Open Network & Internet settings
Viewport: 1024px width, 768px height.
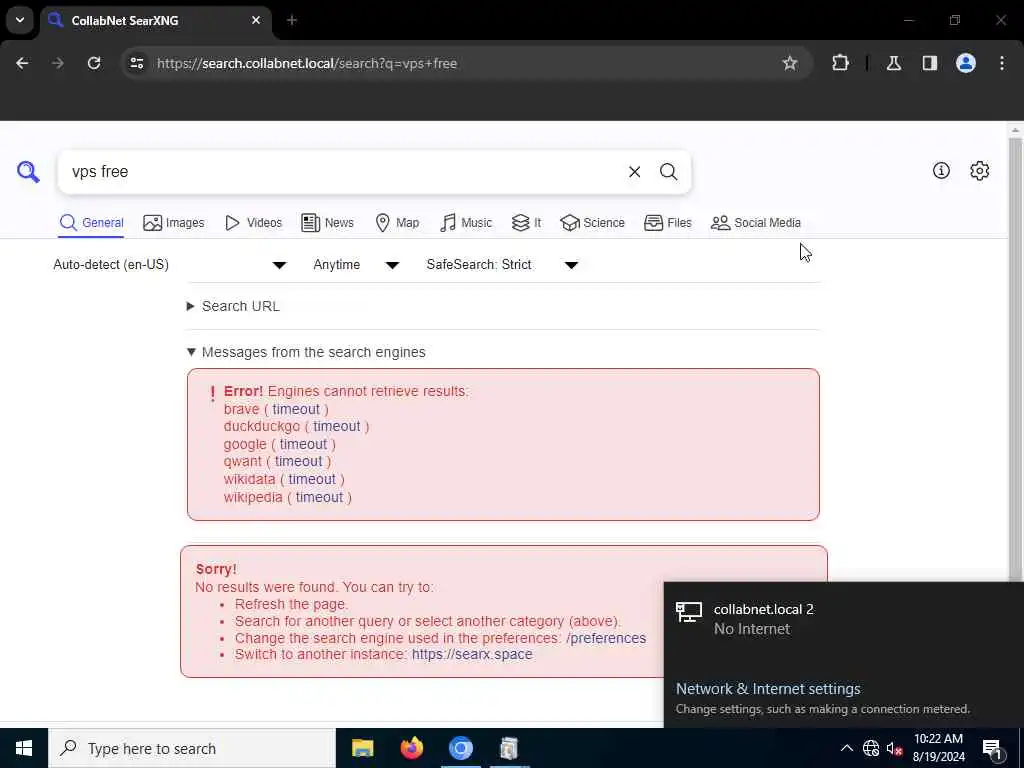(x=768, y=688)
